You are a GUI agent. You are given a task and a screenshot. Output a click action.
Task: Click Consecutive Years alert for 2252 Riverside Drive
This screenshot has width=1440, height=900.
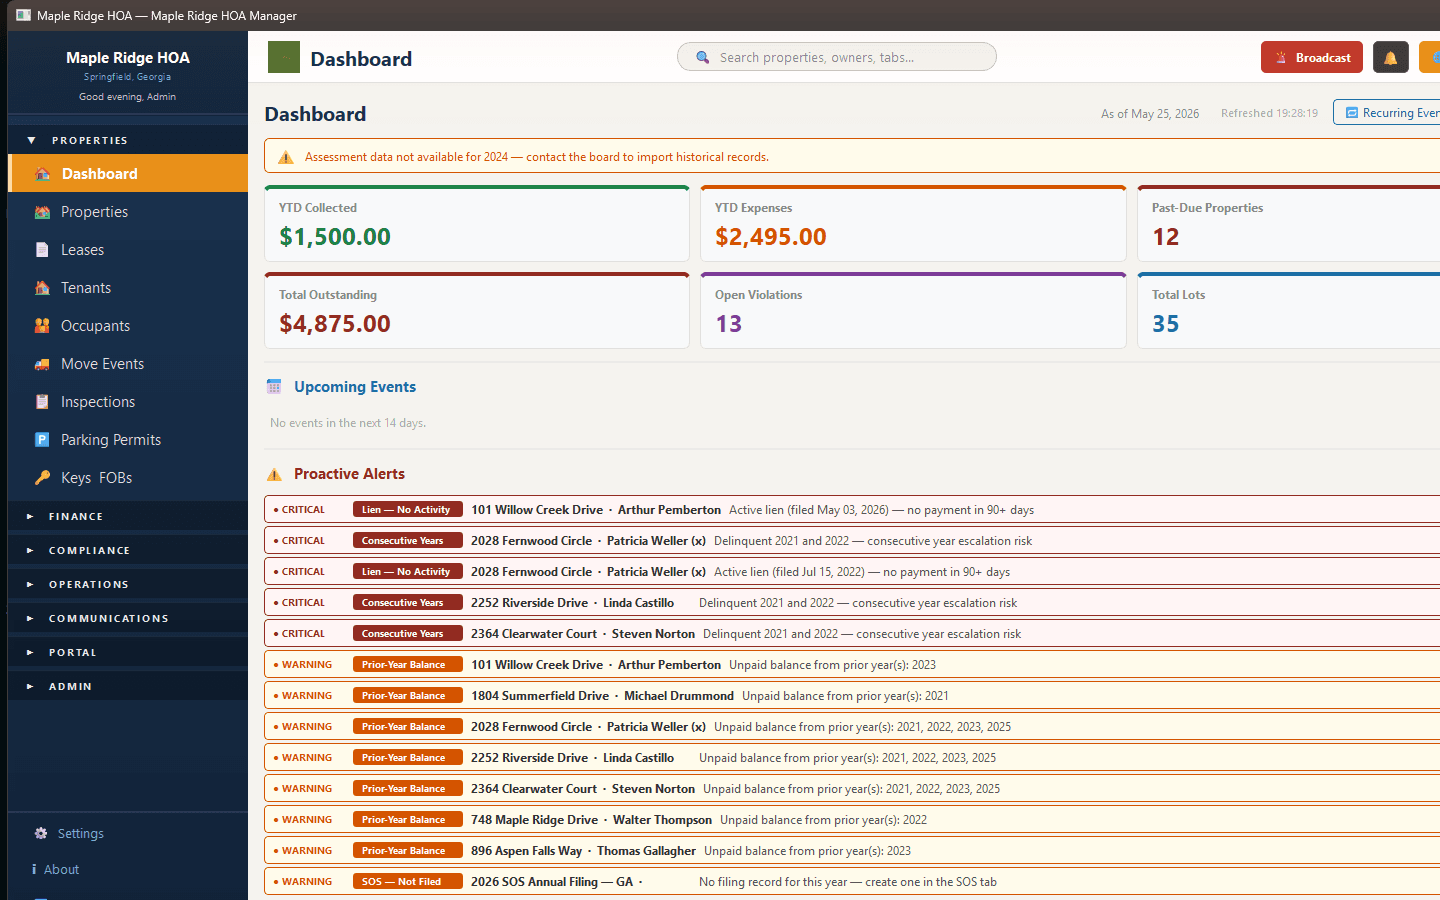[852, 603]
